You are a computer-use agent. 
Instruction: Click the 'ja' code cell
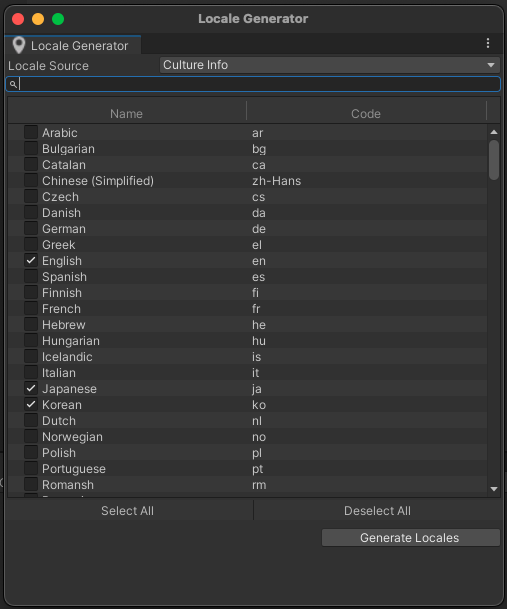[x=257, y=389]
